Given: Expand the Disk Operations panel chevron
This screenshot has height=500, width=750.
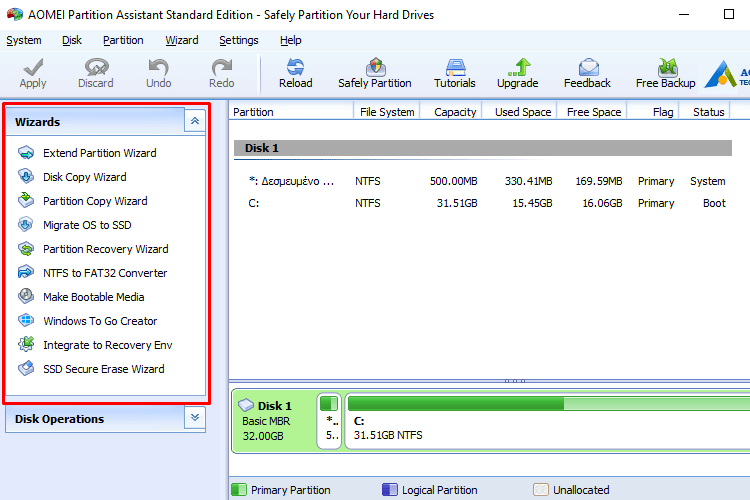Looking at the screenshot, I should coord(195,418).
